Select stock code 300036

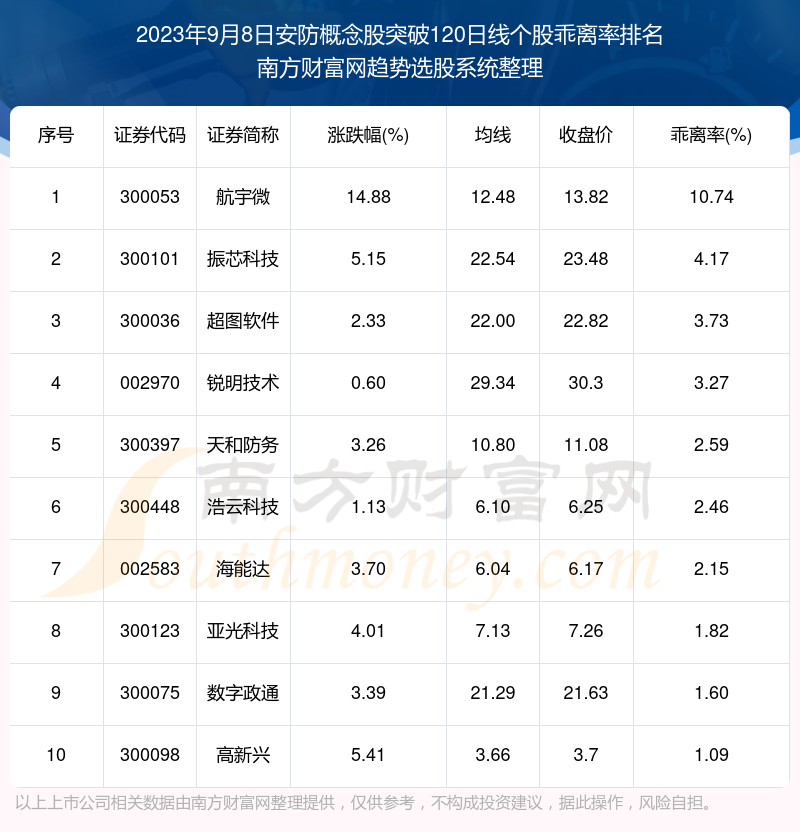point(150,321)
